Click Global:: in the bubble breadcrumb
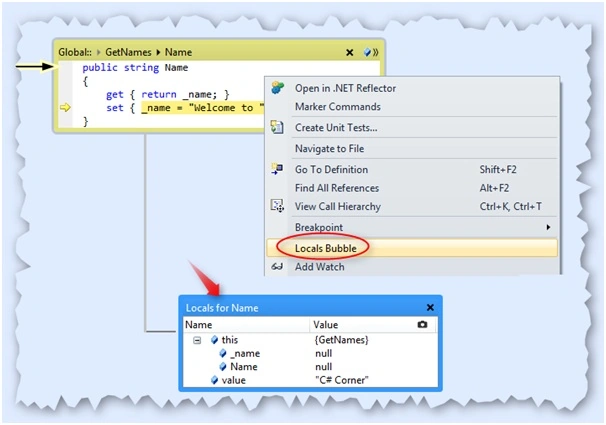This screenshot has width=606, height=425. (75, 52)
